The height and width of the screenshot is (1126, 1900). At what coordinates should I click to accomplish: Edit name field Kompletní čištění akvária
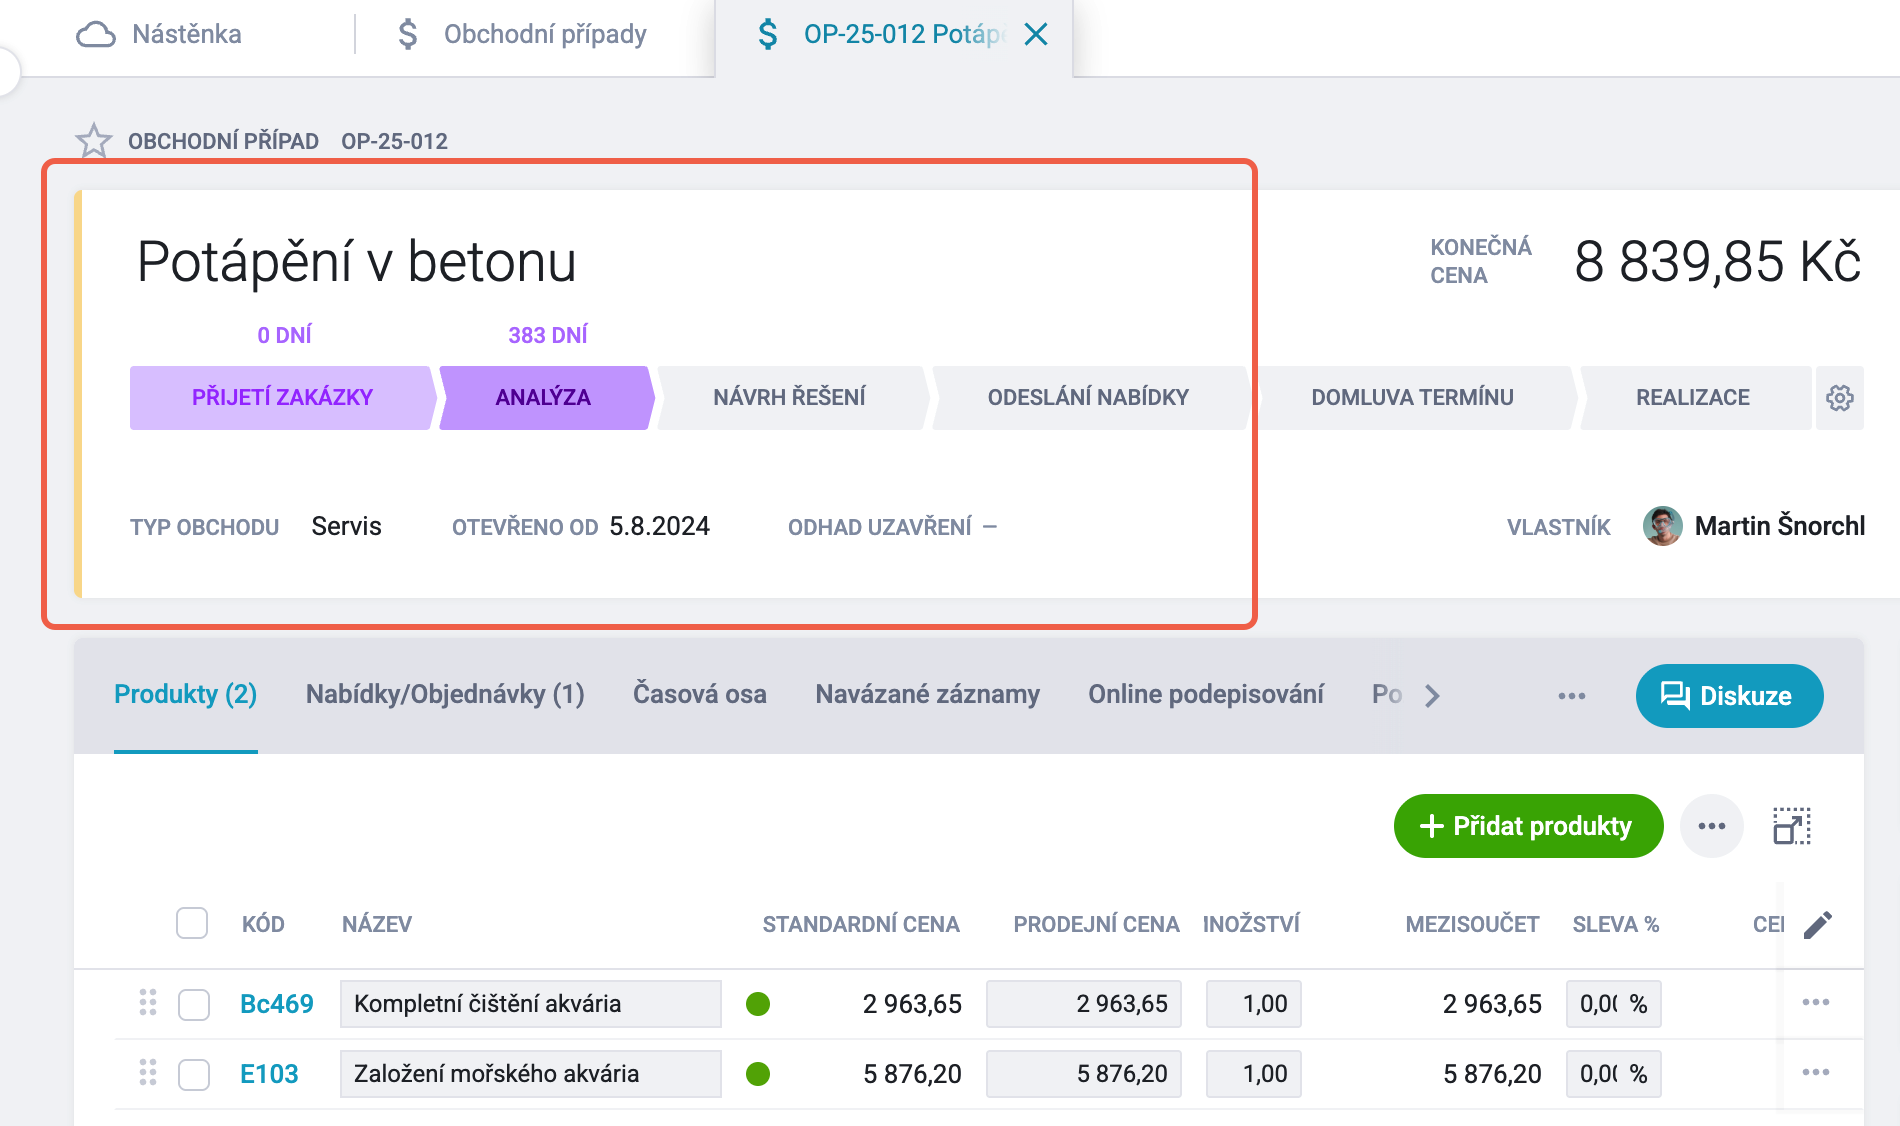click(x=530, y=1004)
